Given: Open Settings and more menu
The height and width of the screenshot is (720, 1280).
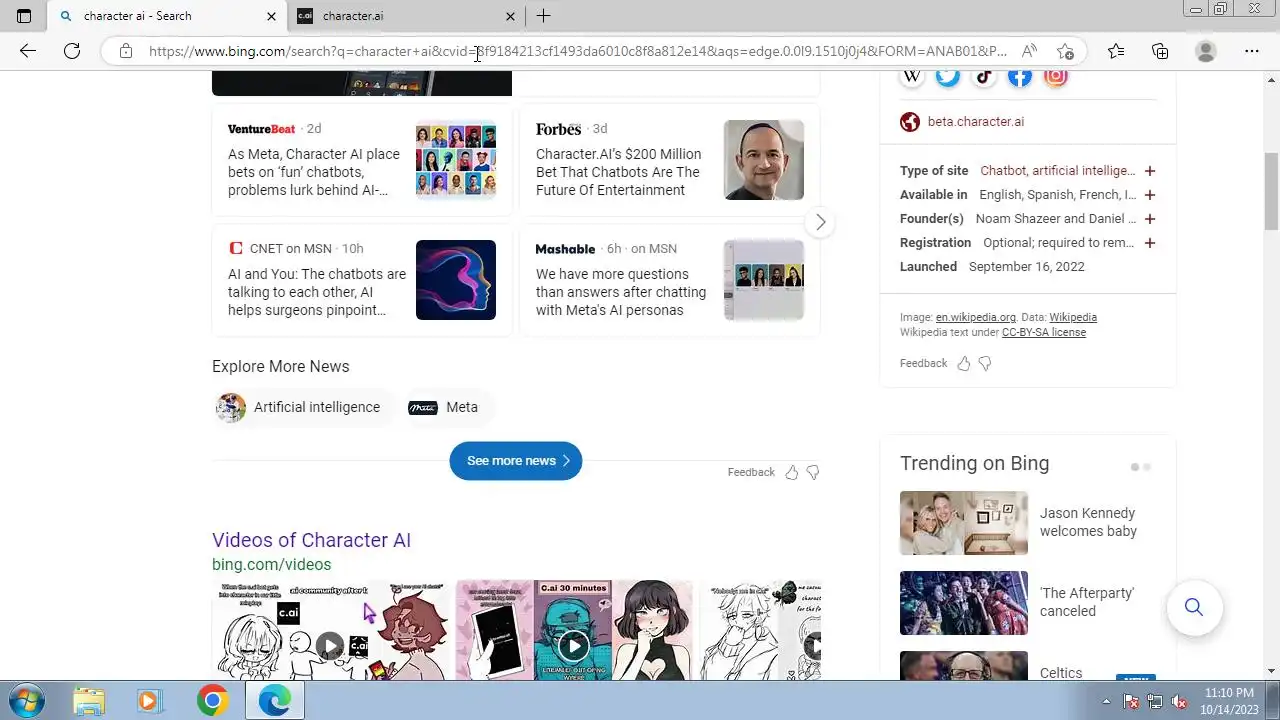Looking at the screenshot, I should coord(1252,51).
